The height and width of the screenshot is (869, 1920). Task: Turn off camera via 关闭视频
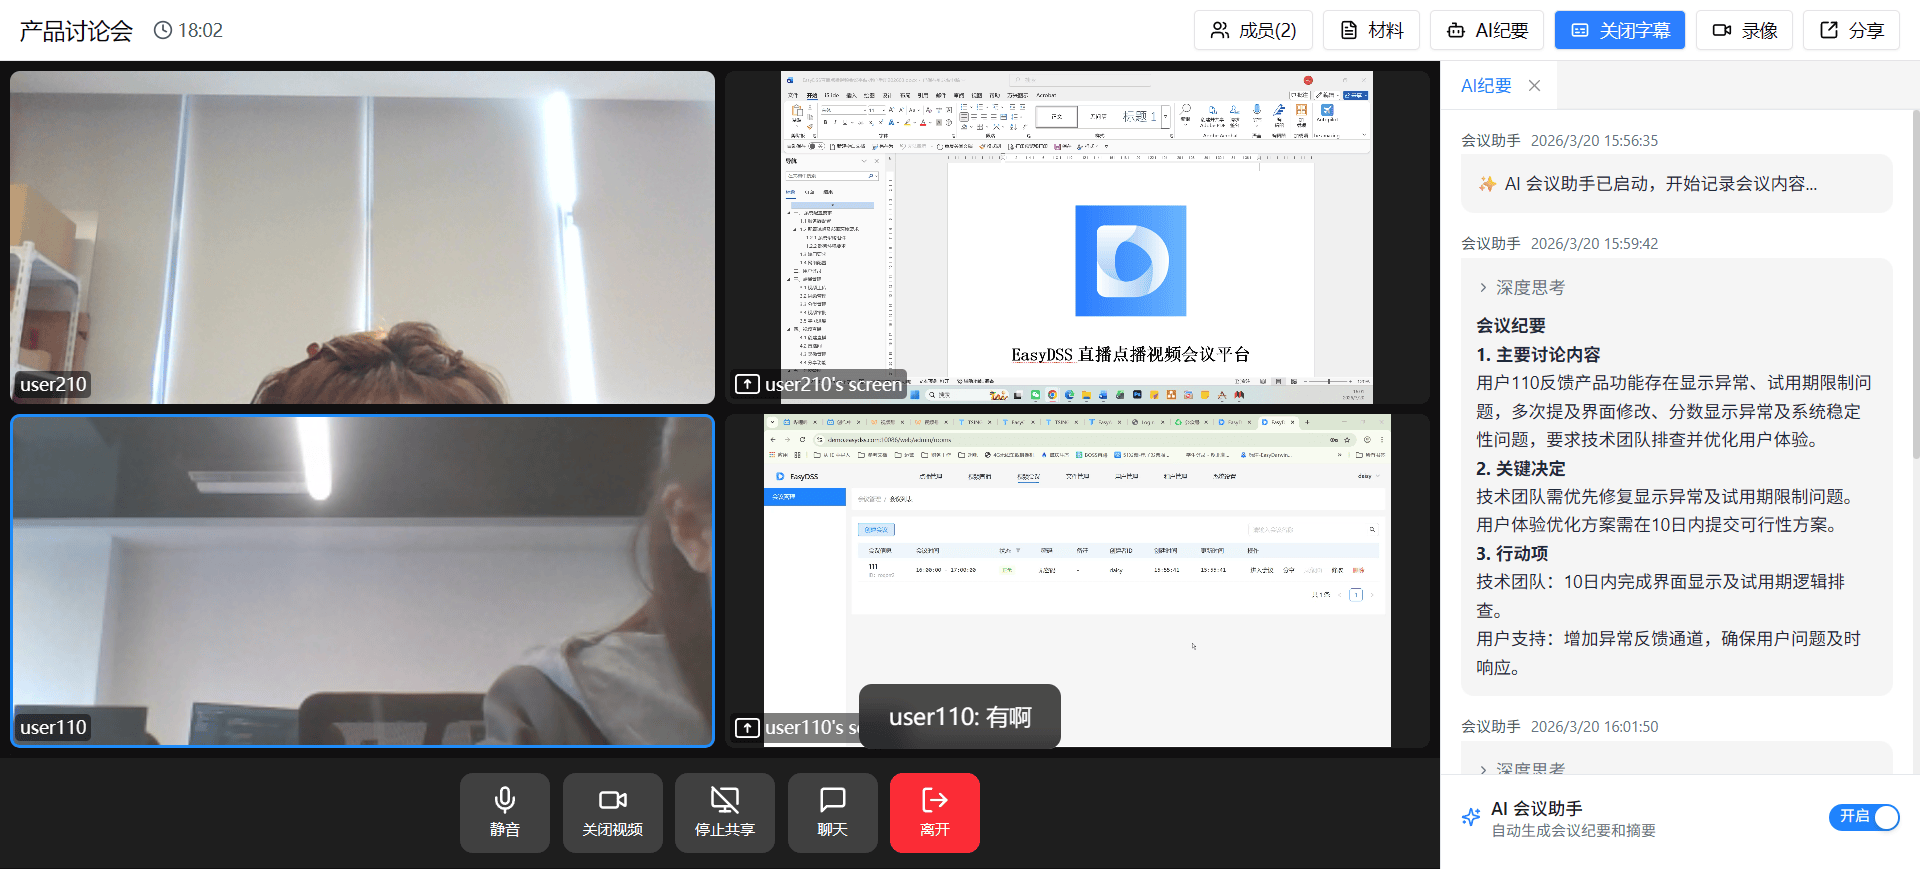(612, 812)
